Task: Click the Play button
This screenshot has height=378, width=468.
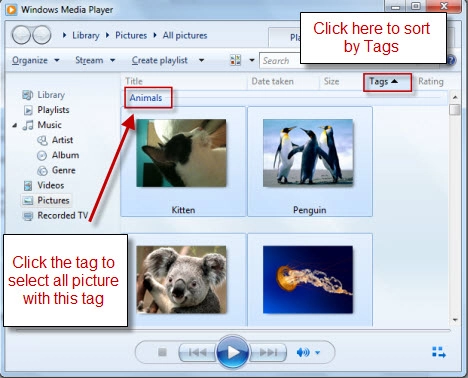Action: 233,352
